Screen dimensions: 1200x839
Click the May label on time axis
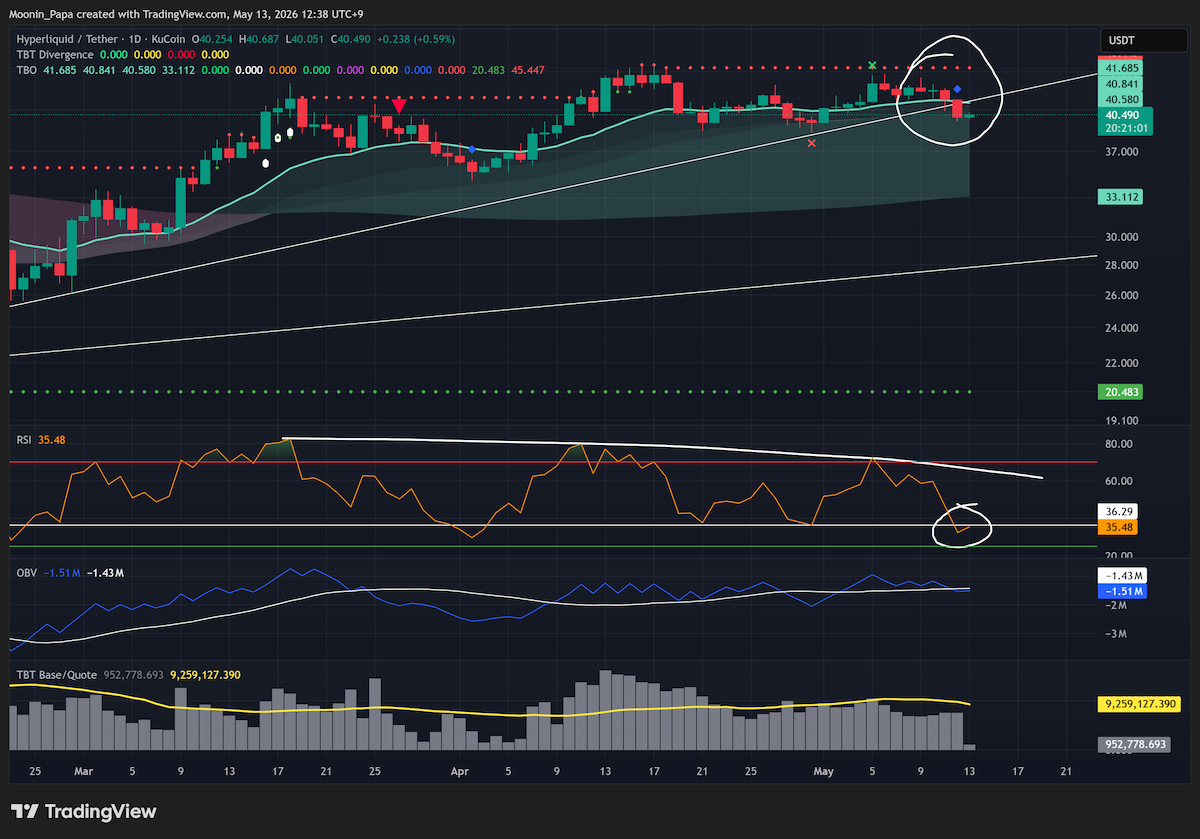click(823, 772)
